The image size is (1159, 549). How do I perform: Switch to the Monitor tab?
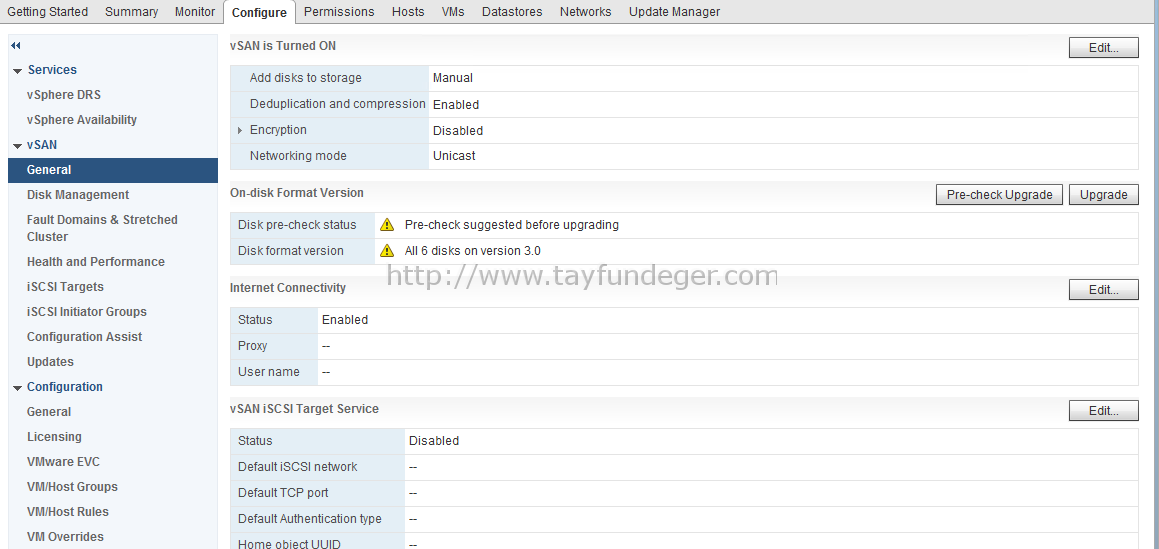pos(195,12)
